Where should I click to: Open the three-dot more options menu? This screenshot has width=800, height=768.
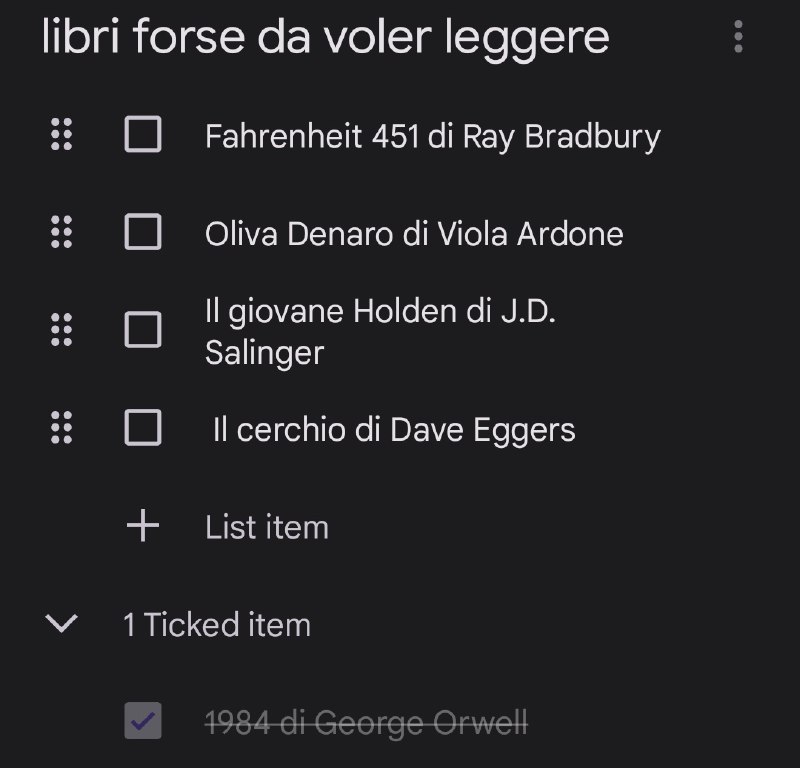point(738,37)
